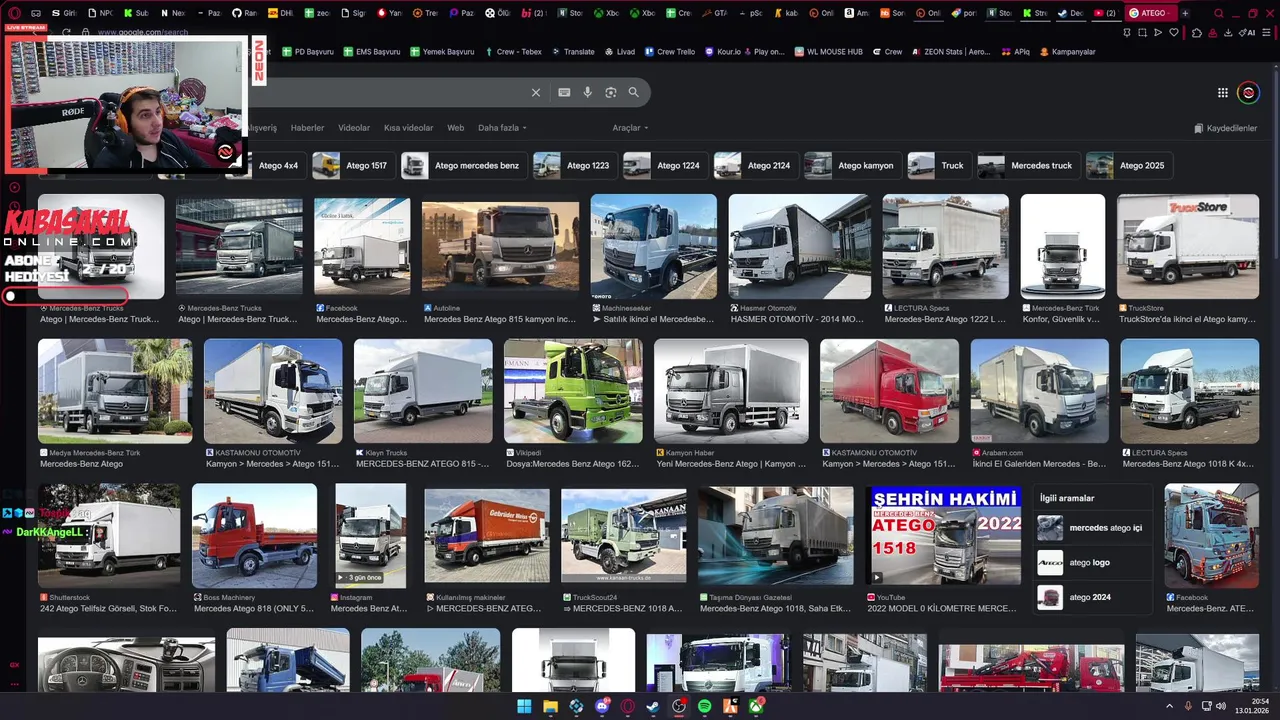Open the WL MOUSE HUB bookmark
The width and height of the screenshot is (1280, 720).
coord(827,52)
